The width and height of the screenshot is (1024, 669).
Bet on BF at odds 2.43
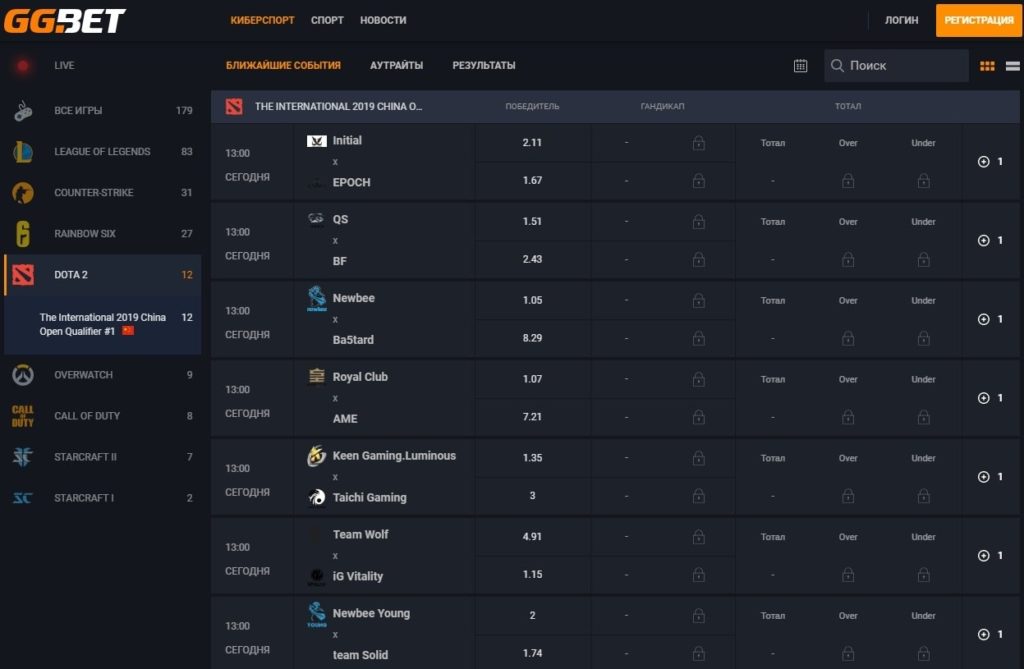(532, 259)
